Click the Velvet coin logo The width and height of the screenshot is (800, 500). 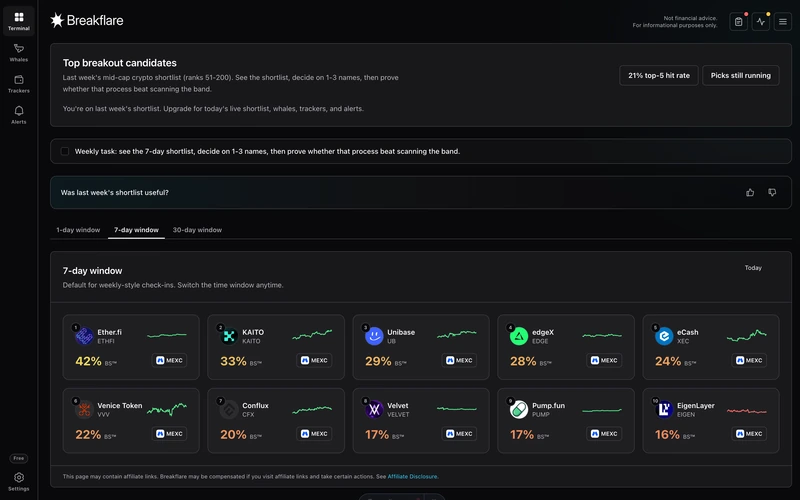tap(374, 409)
